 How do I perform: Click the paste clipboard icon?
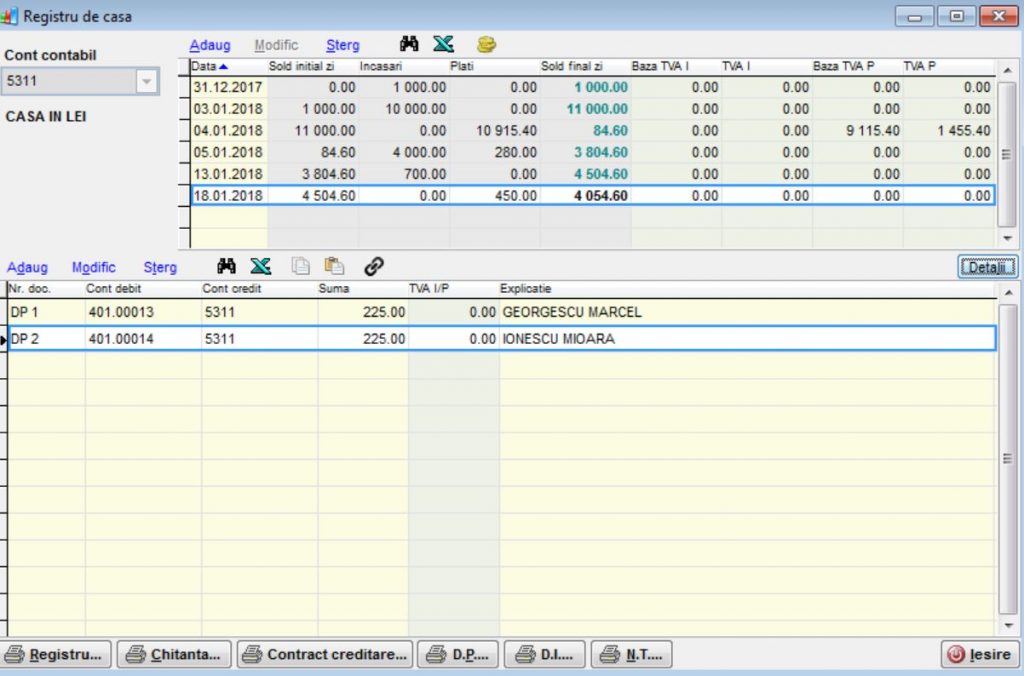pyautogui.click(x=334, y=267)
